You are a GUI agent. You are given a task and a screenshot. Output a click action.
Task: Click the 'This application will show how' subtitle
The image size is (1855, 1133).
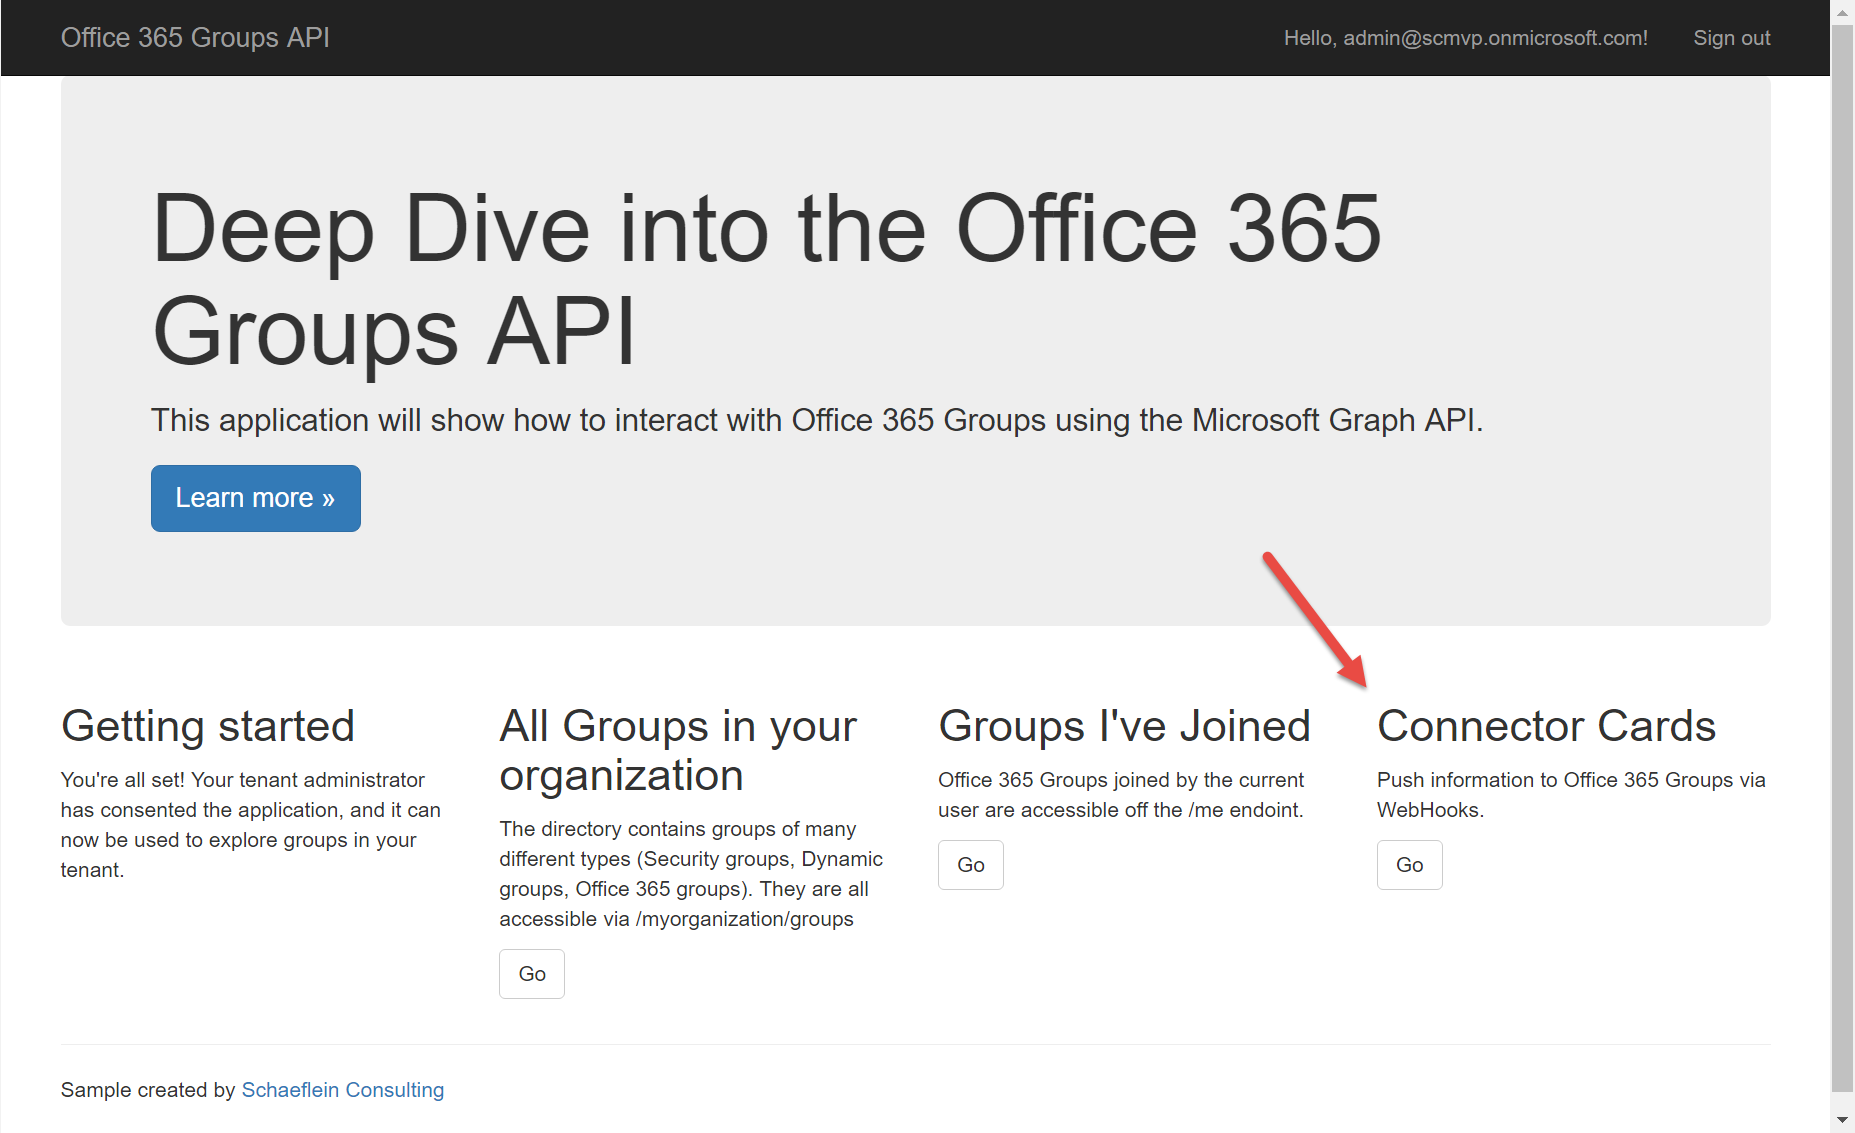point(817,420)
